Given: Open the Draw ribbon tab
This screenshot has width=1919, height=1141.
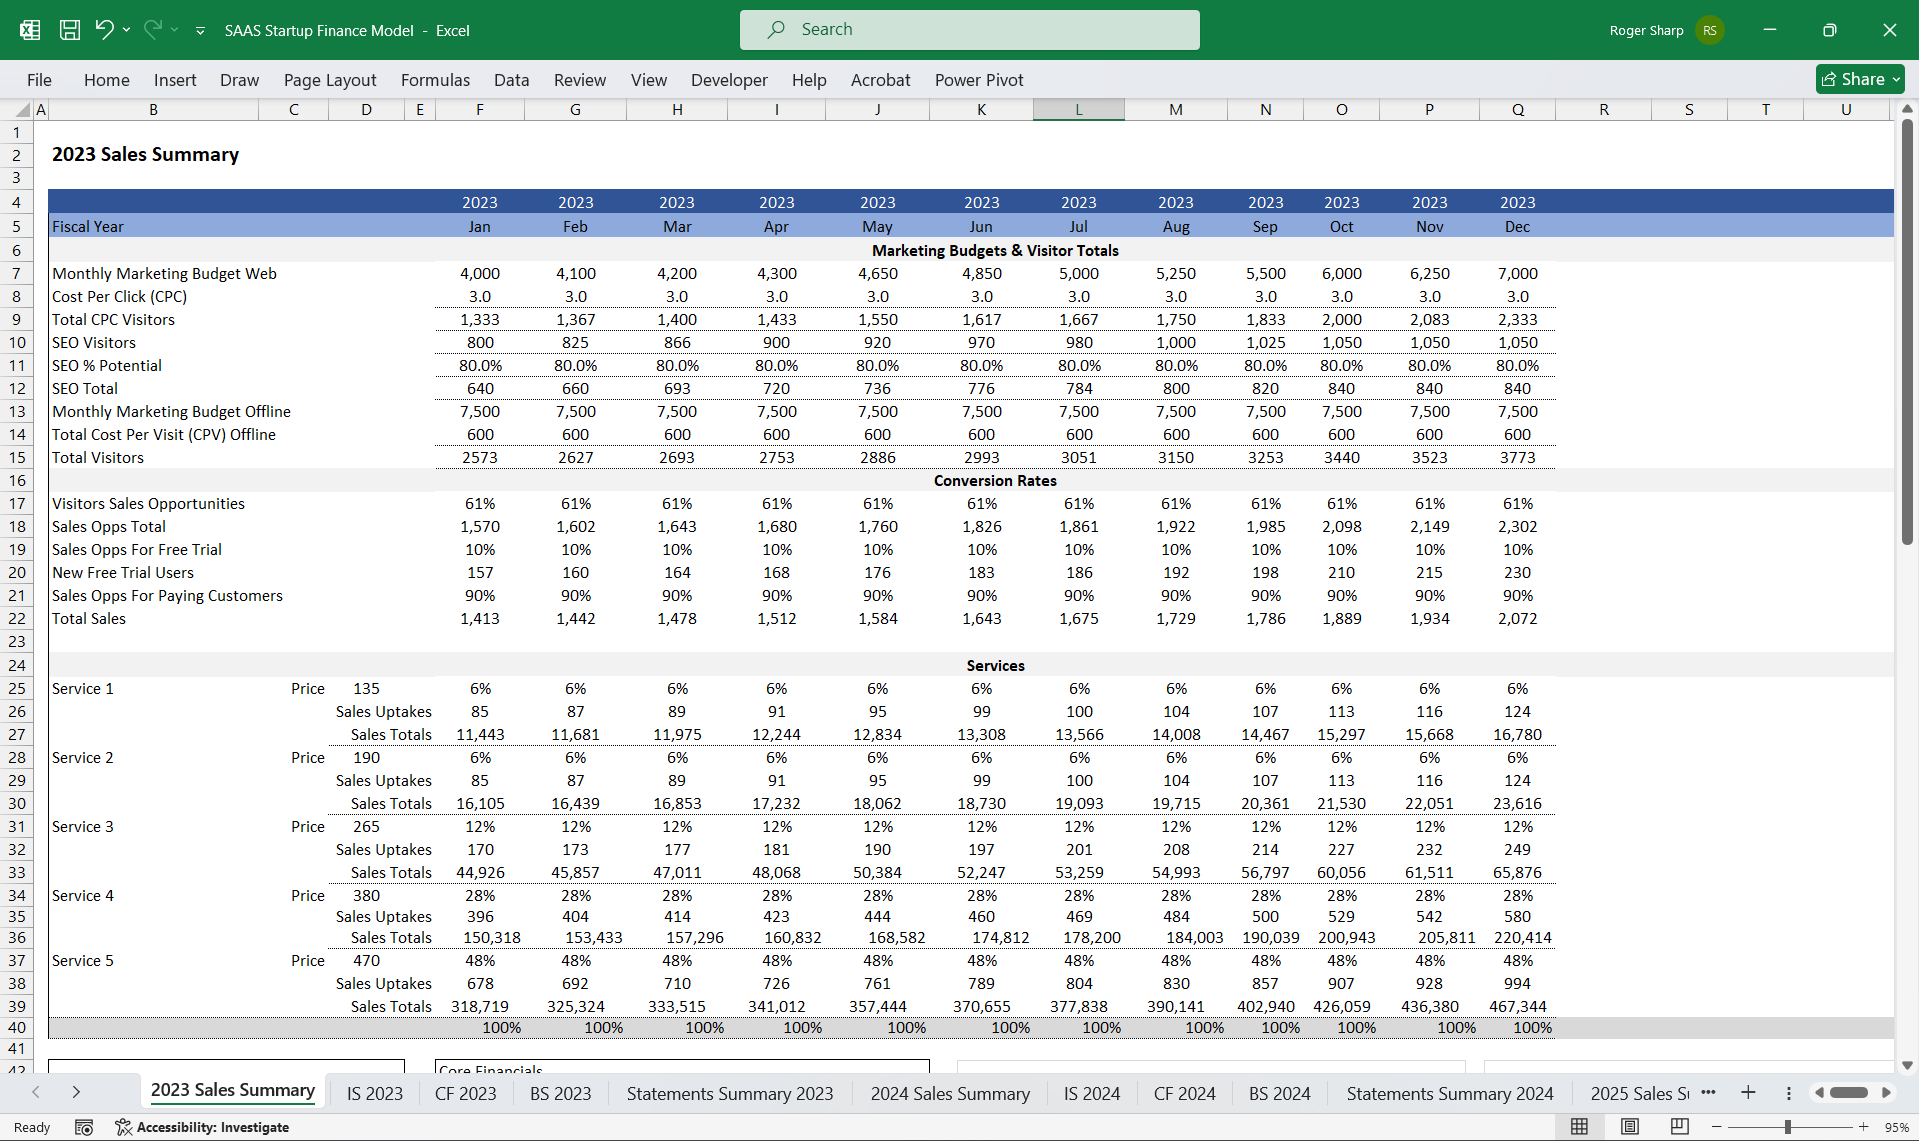Looking at the screenshot, I should click(239, 80).
